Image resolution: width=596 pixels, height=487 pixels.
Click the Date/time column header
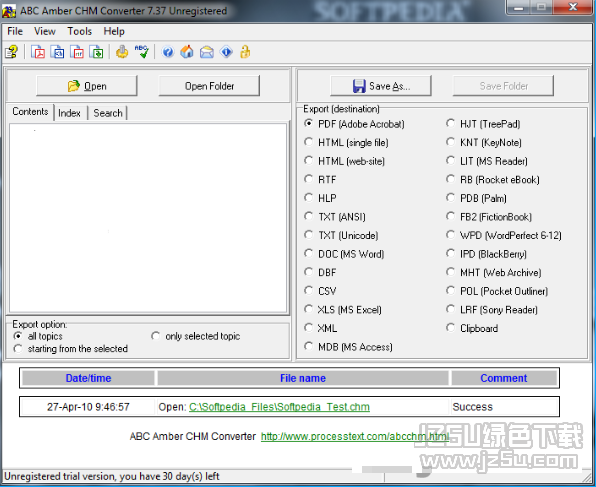(x=88, y=378)
